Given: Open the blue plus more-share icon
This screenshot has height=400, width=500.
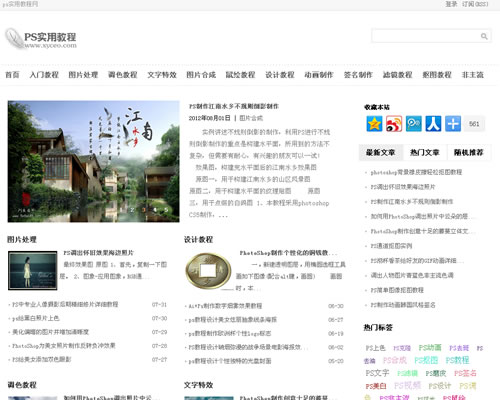Looking at the screenshot, I should [x=453, y=124].
